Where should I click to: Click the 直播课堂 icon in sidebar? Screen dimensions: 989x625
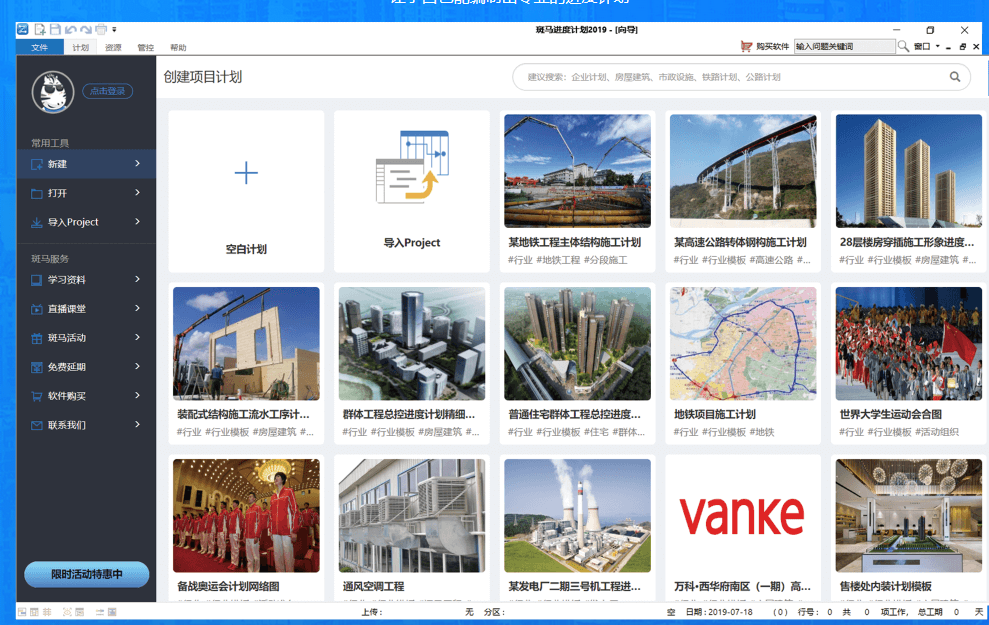[37, 309]
